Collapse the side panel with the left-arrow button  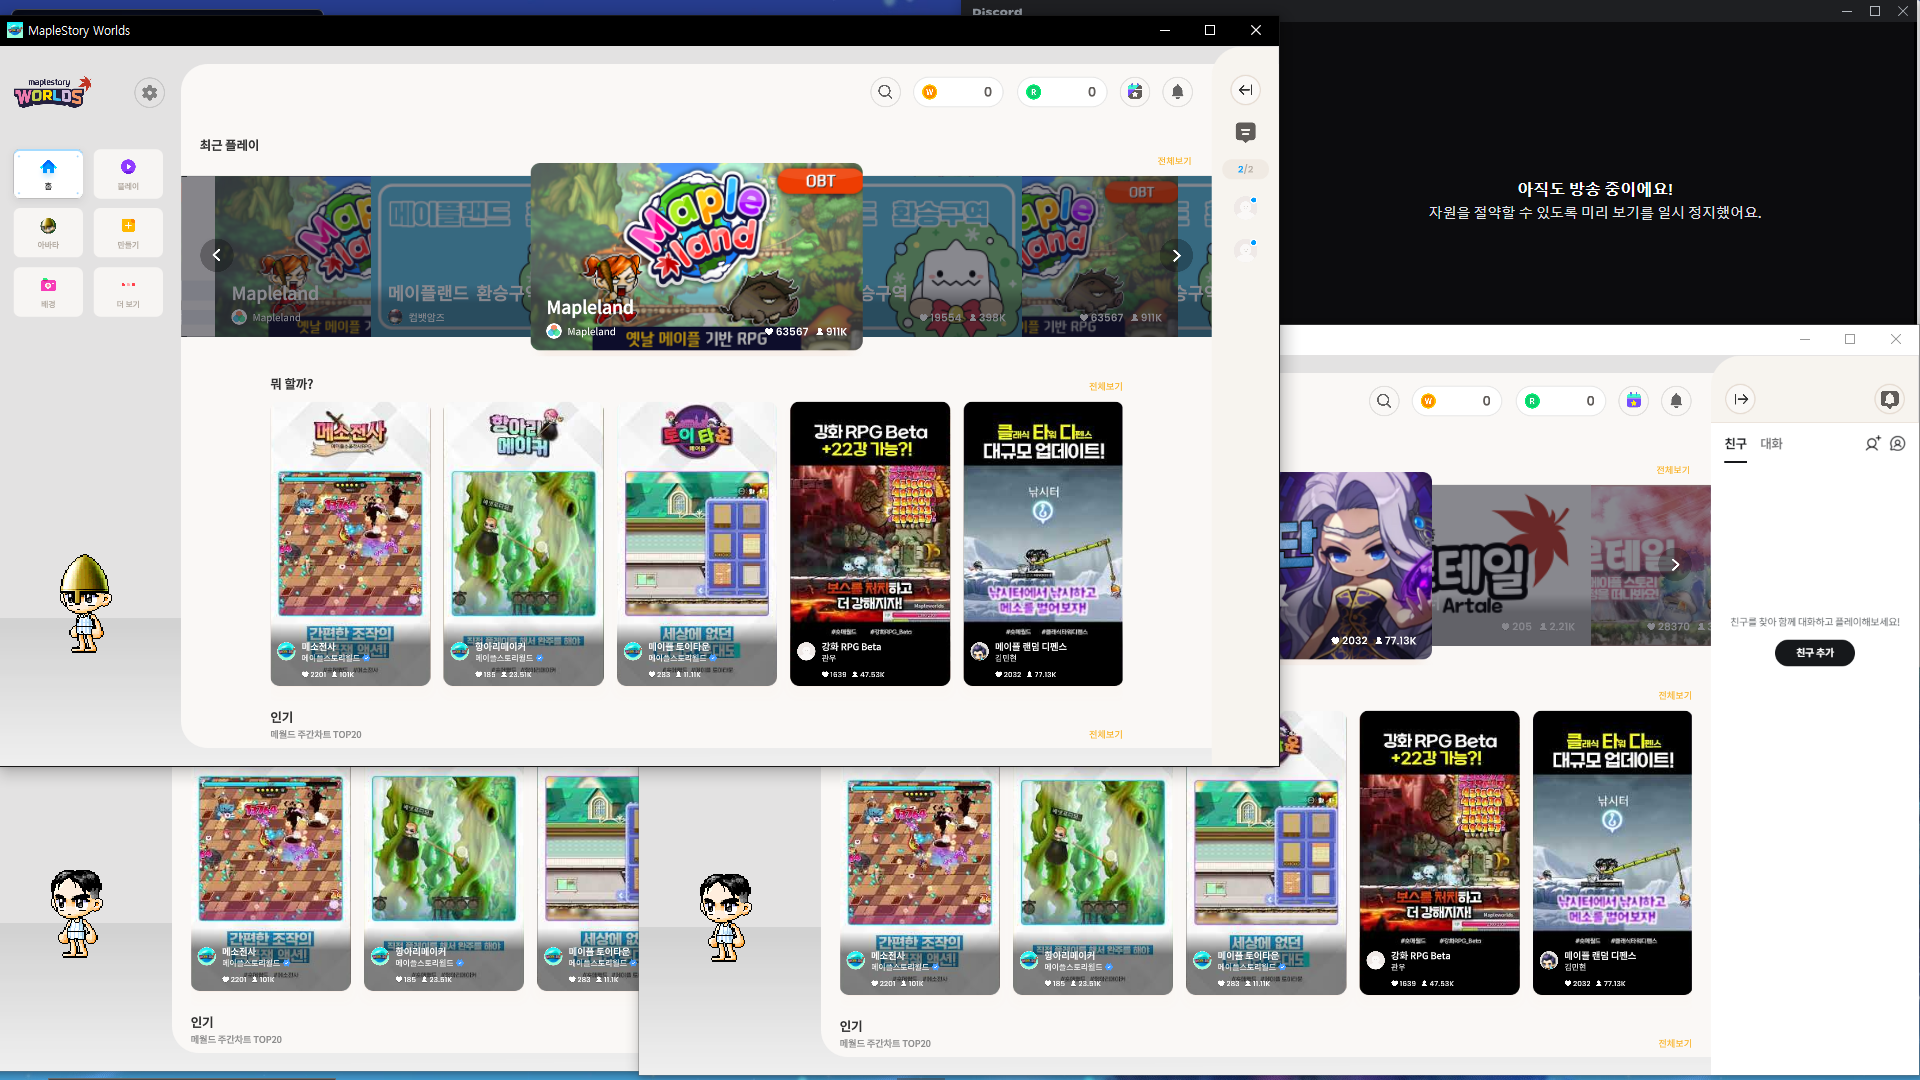(1245, 90)
